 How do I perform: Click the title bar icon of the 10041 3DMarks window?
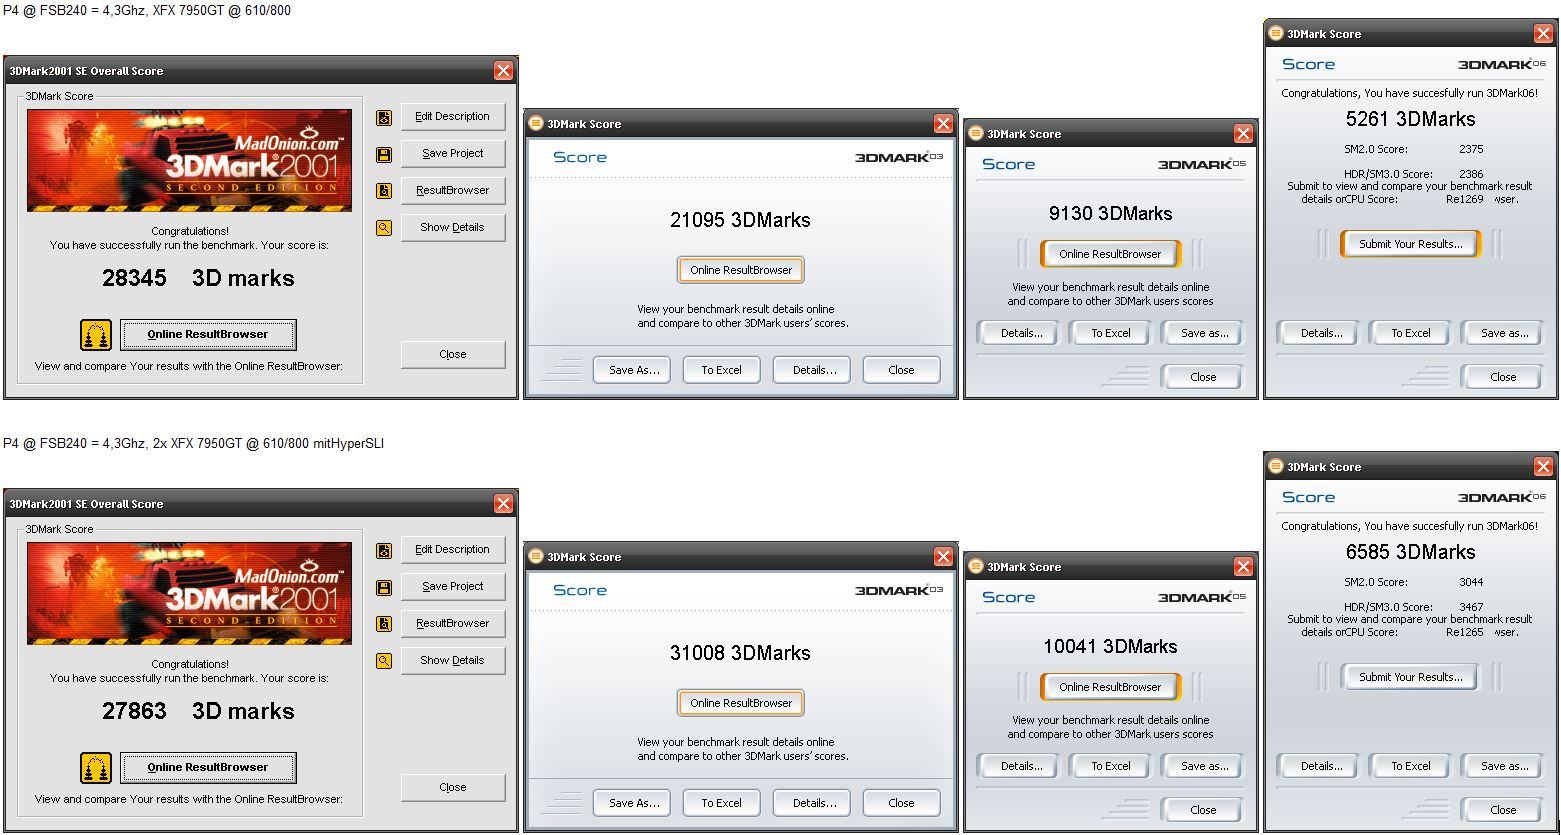(x=975, y=566)
